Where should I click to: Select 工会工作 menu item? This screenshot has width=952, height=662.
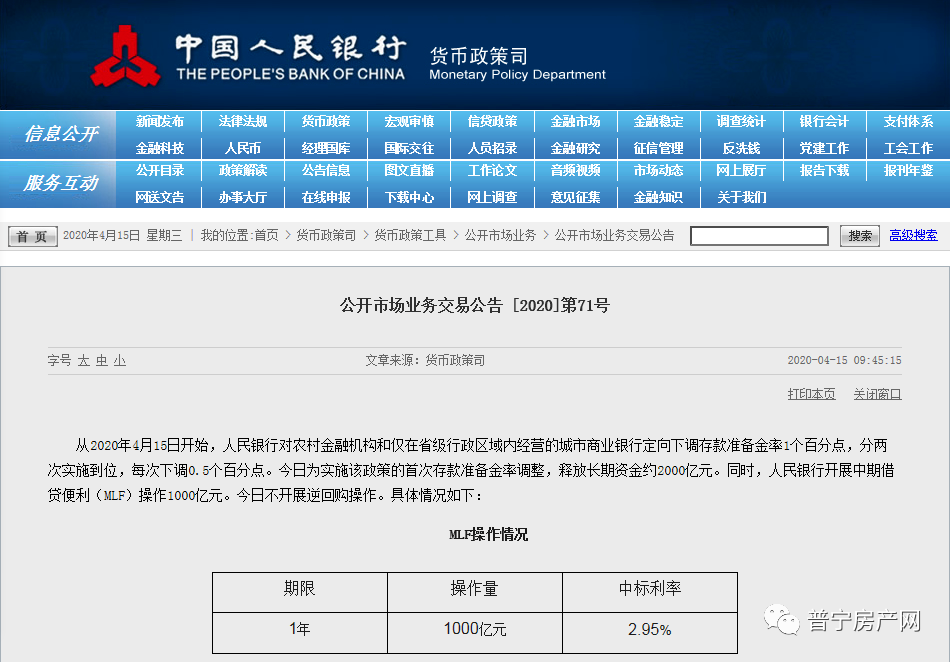click(908, 148)
